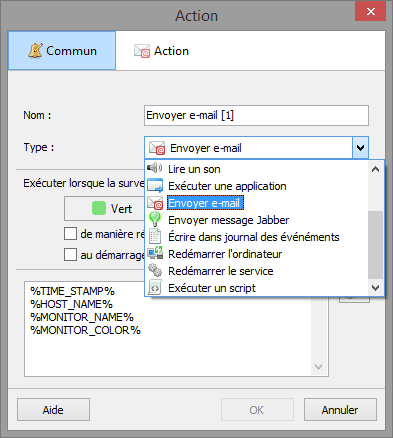Tick the 'au démarrage' checkbox
This screenshot has width=393, height=438.
(70, 255)
